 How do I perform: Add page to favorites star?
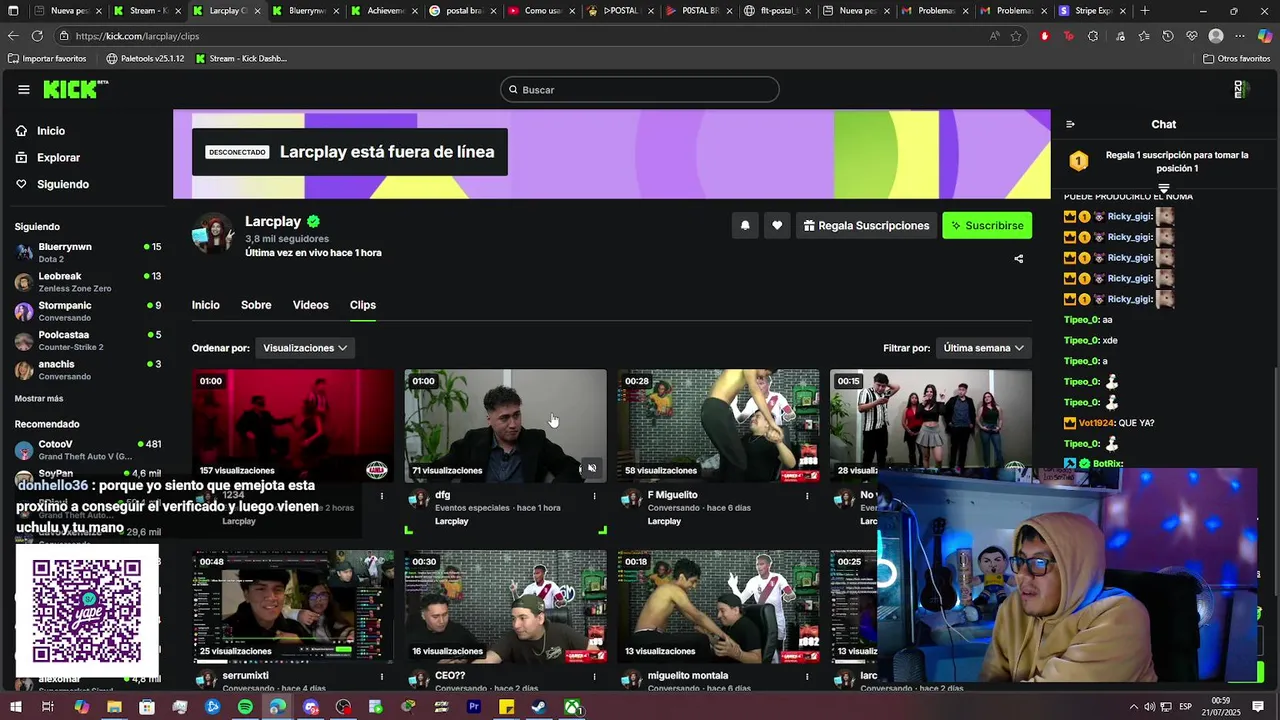click(1016, 36)
